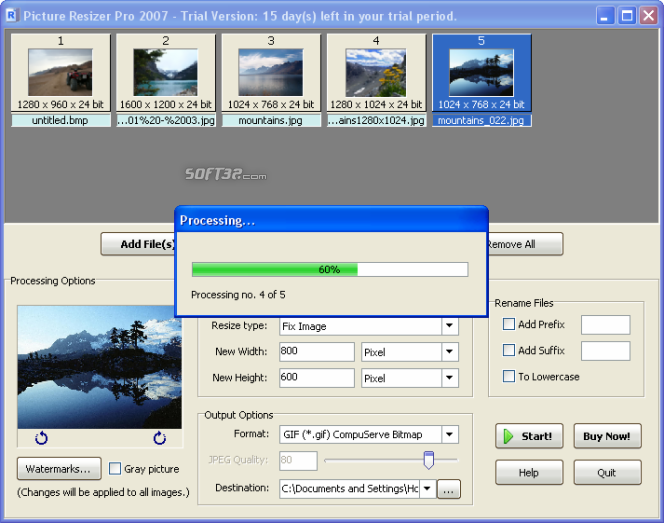Click the large preview image
The height and width of the screenshot is (523, 664).
click(100, 367)
